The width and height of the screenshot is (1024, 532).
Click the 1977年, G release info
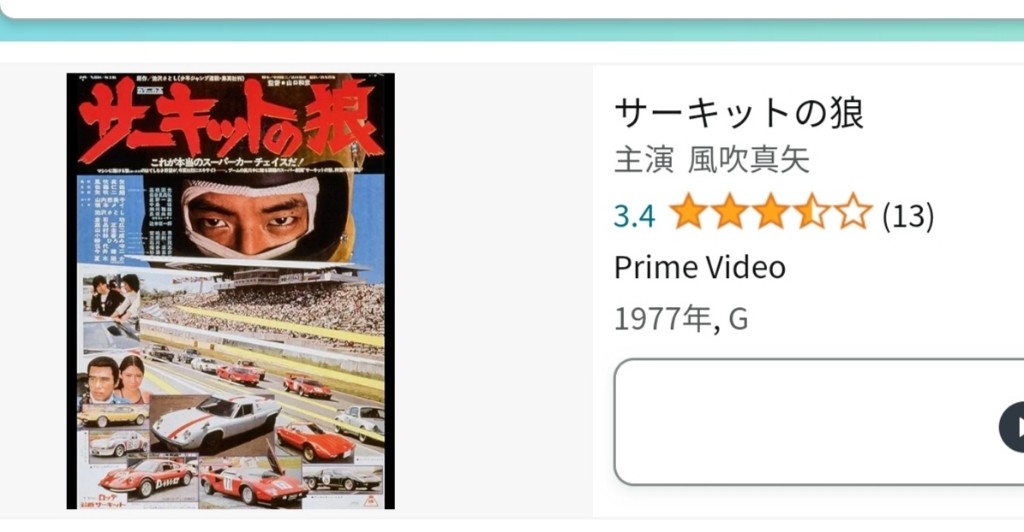tap(681, 319)
